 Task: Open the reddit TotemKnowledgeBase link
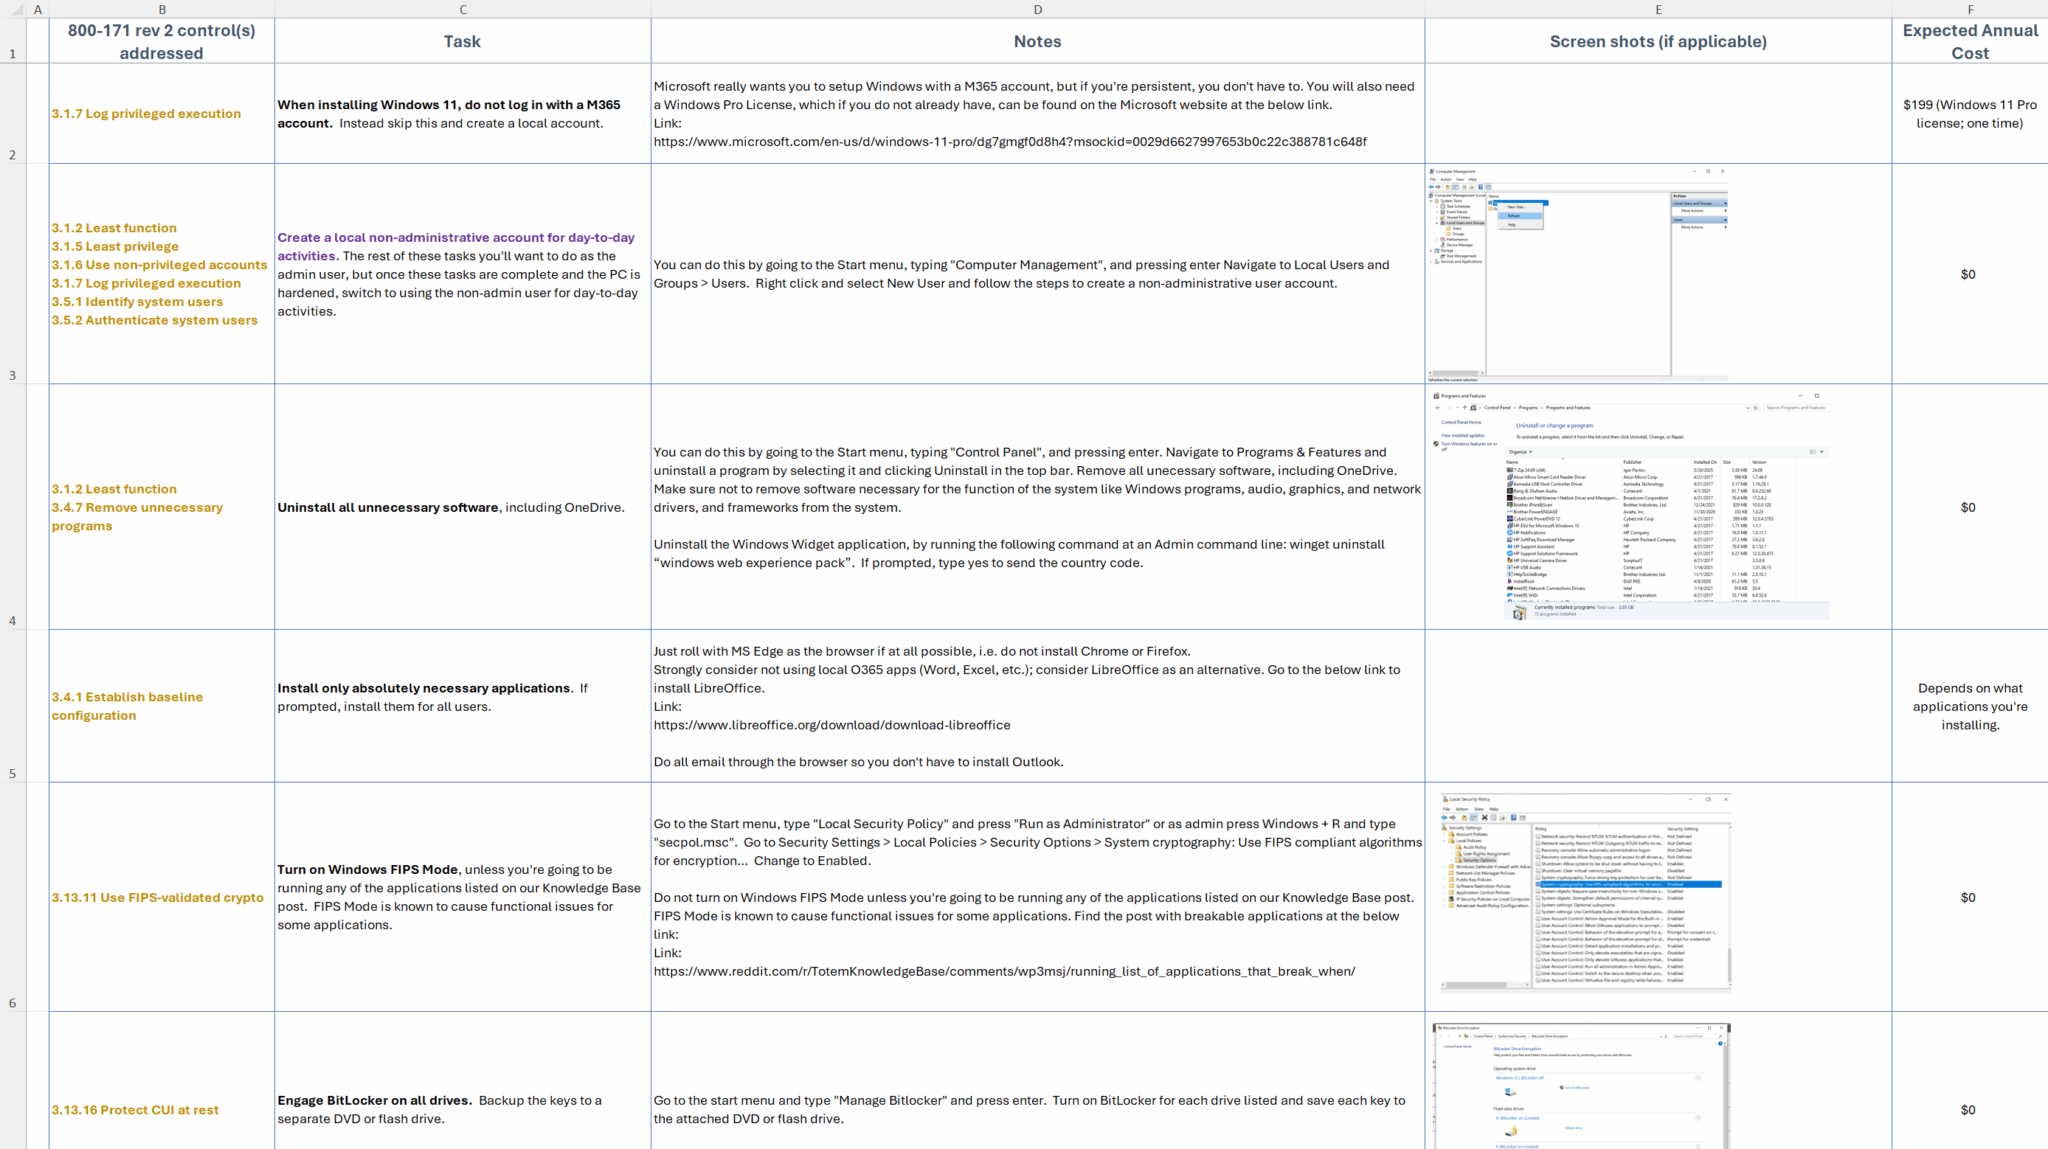point(1004,971)
